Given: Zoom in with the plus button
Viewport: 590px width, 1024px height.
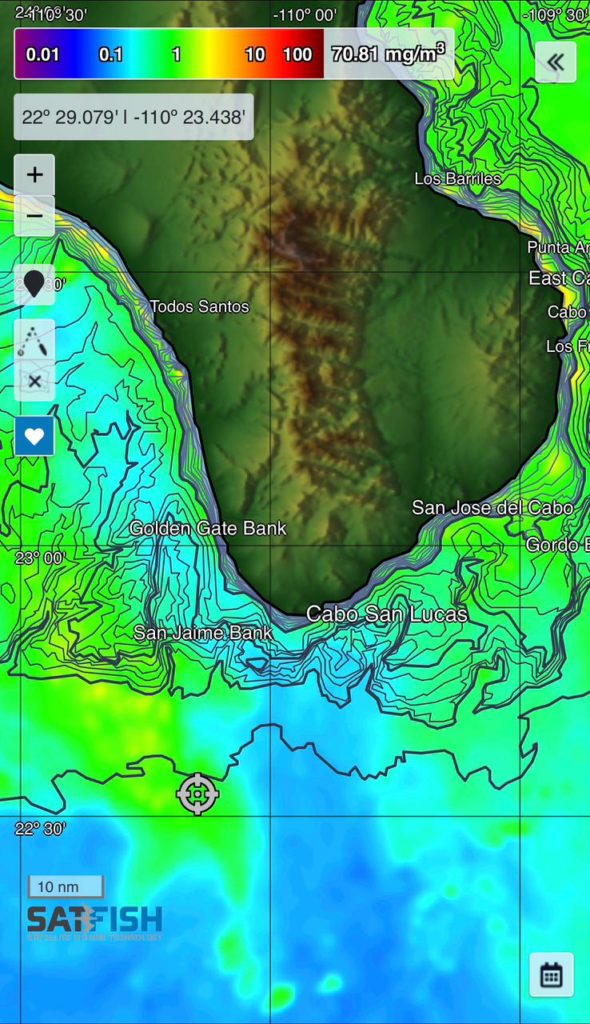Looking at the screenshot, I should (34, 174).
